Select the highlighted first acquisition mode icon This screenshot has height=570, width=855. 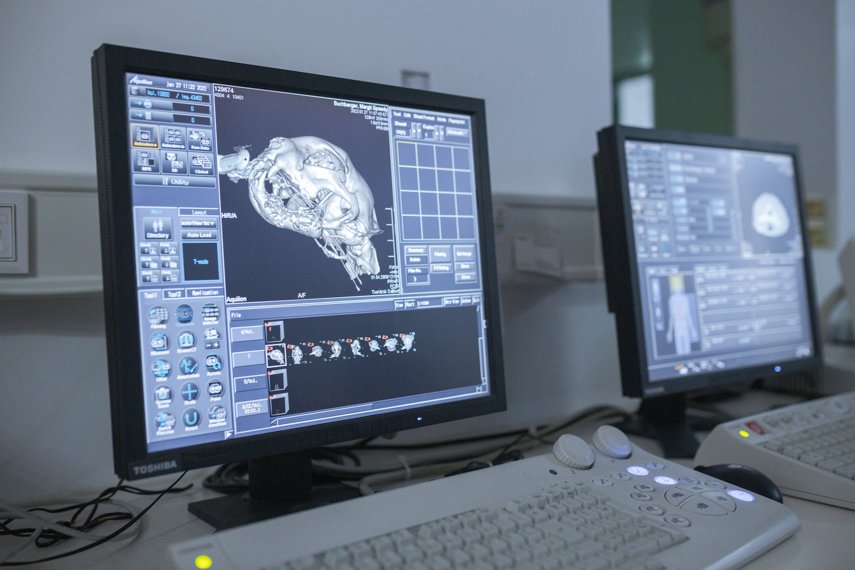click(144, 136)
